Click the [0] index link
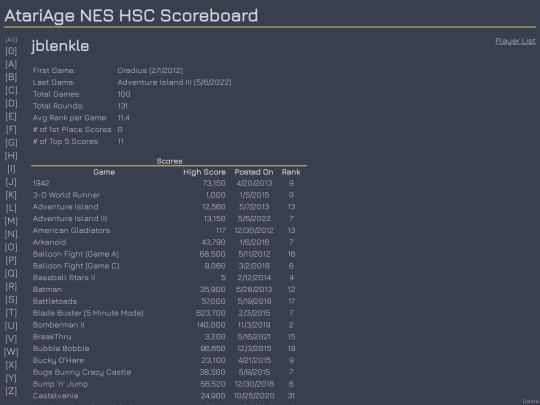This screenshot has height=405, width=540. pos(11,51)
